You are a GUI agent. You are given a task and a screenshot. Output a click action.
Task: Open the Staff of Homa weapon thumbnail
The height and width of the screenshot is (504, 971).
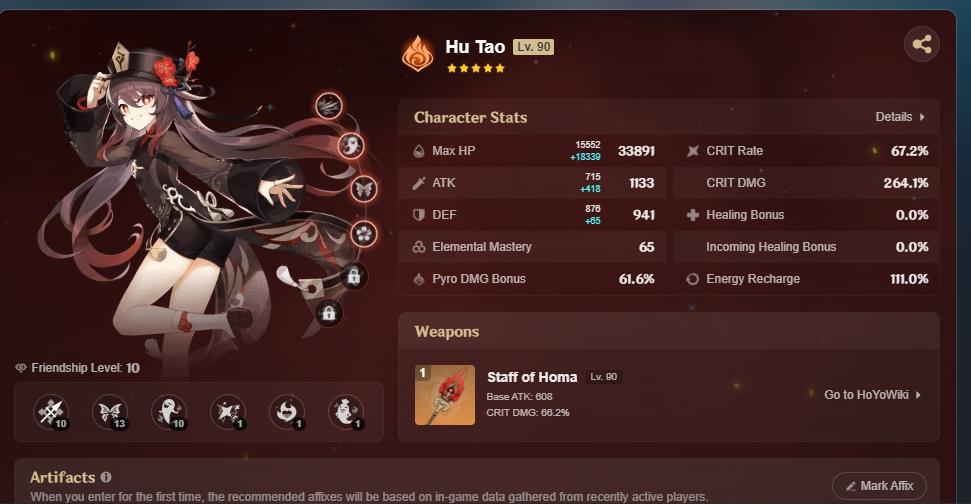pos(445,395)
